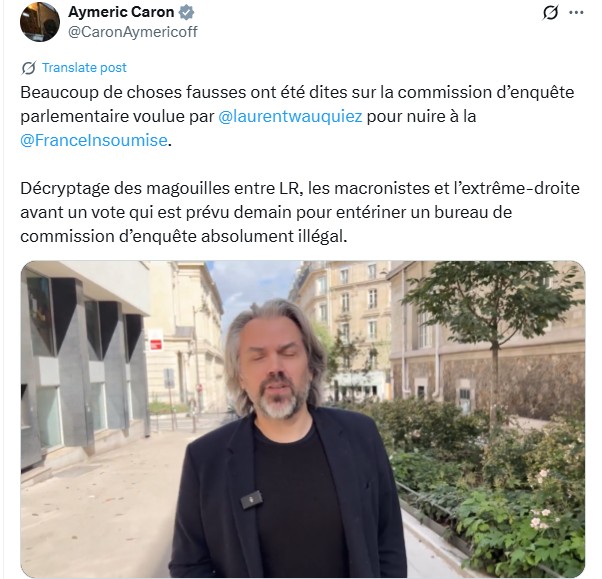Click the blue verified badge
This screenshot has height=579, width=602.
pyautogui.click(x=187, y=12)
